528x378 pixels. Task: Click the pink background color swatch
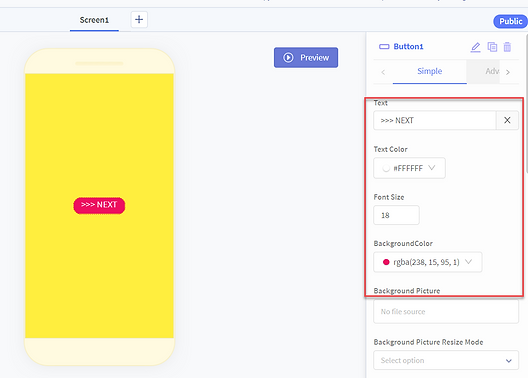click(386, 262)
